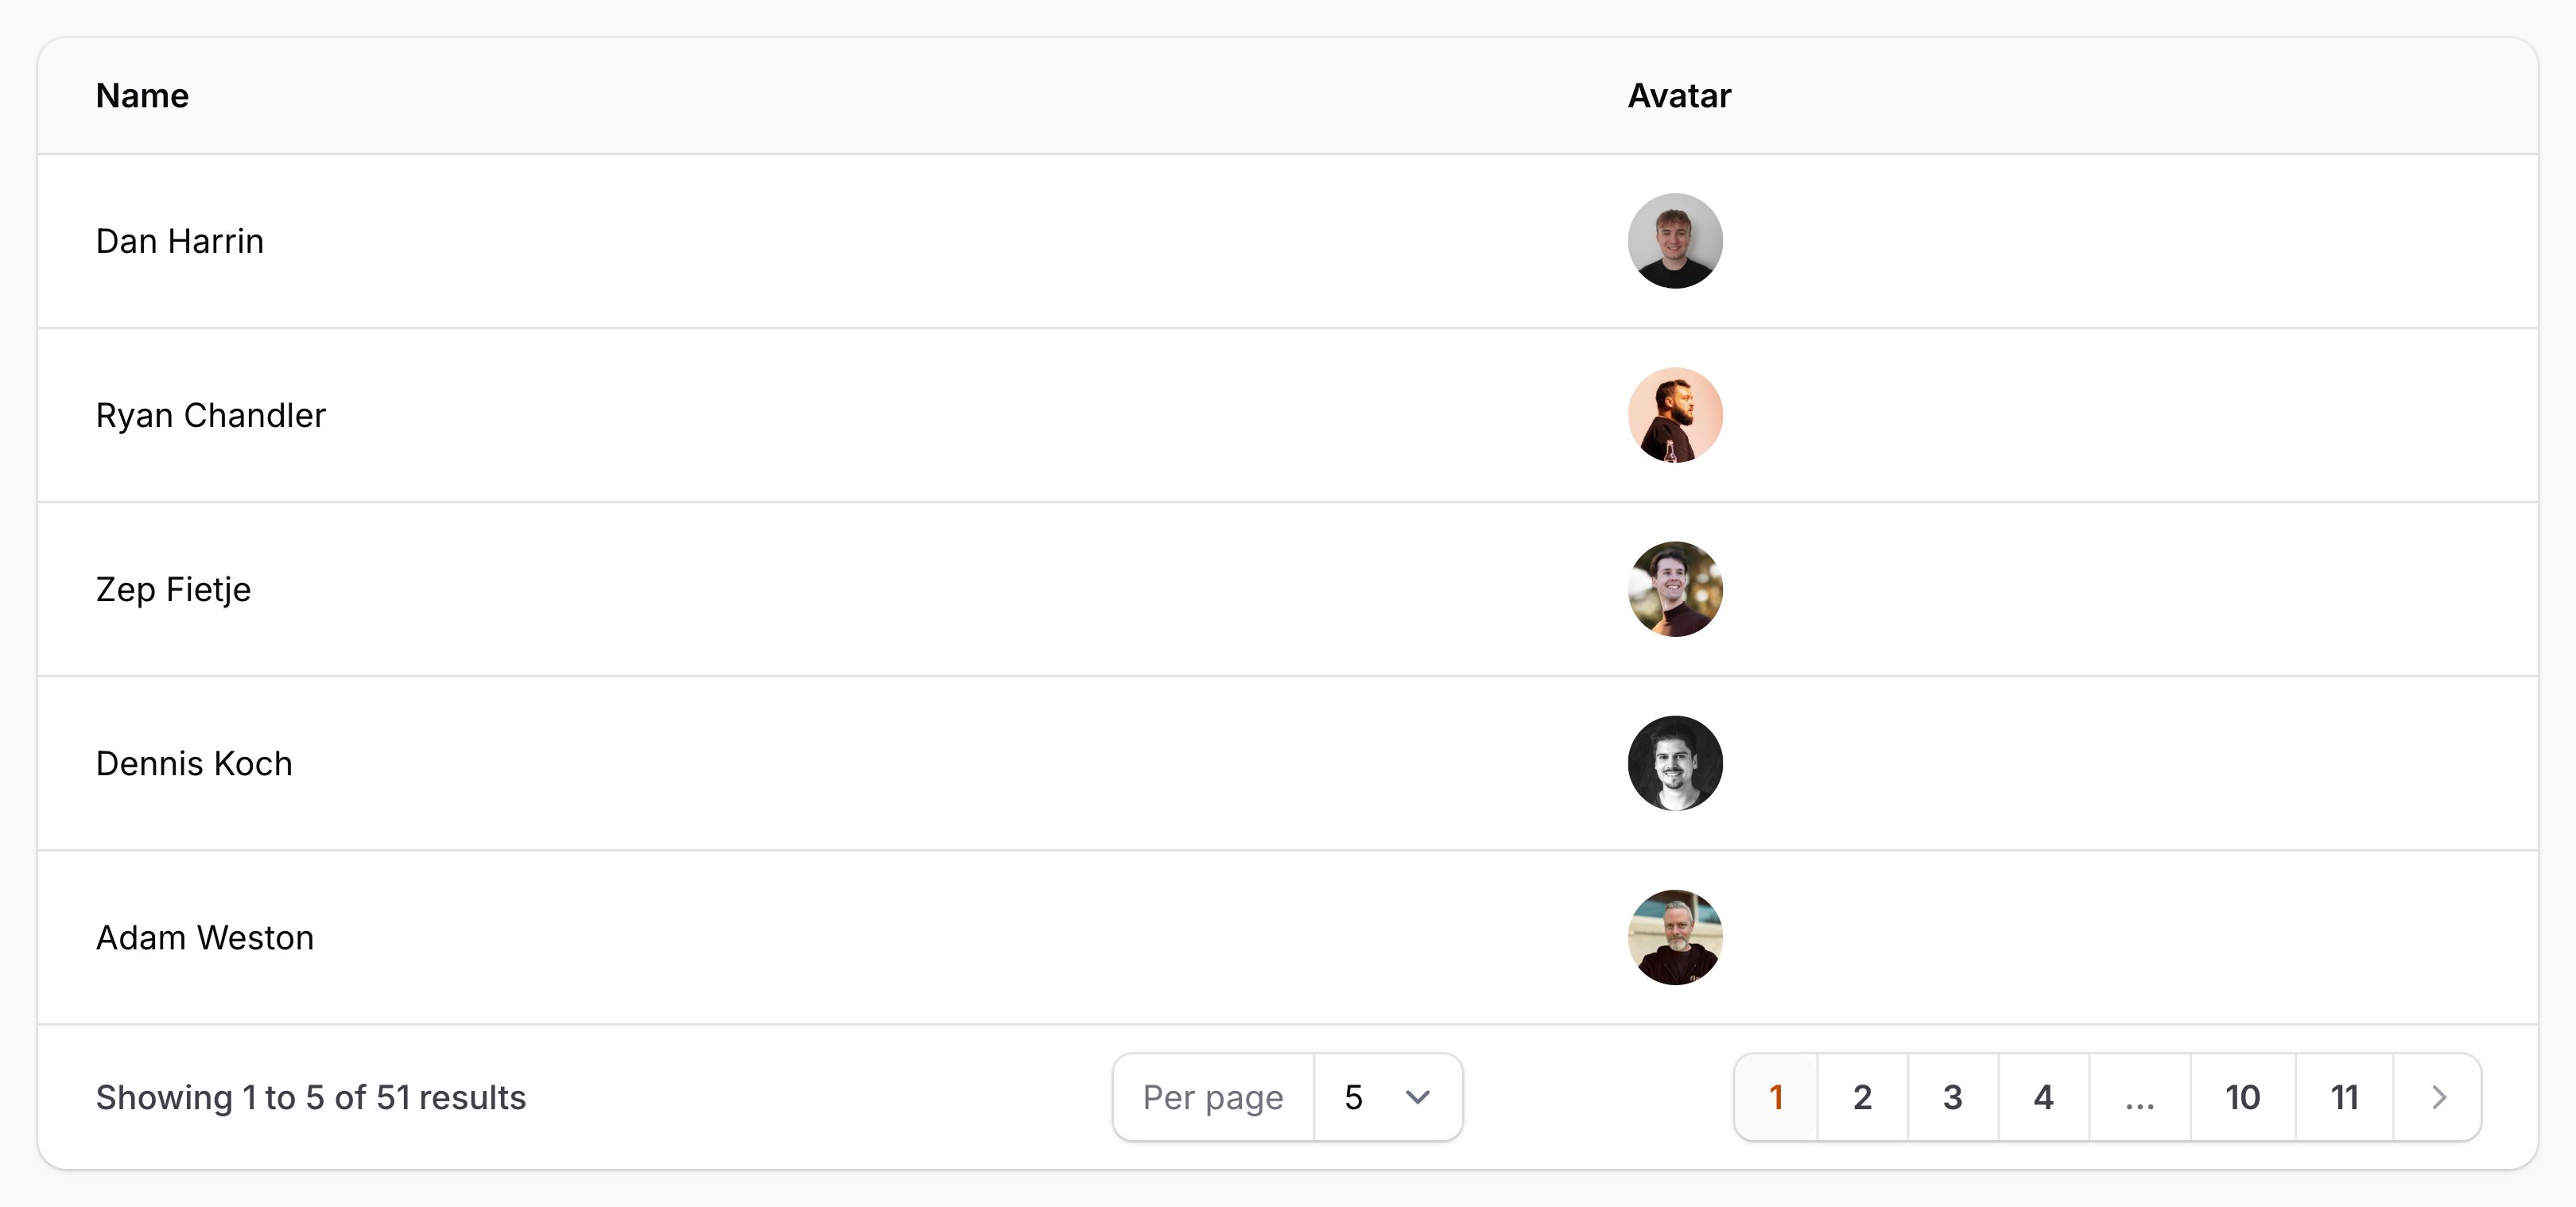Screen dimensions: 2576x1207
Task: Go to page 2
Action: click(x=1862, y=1097)
